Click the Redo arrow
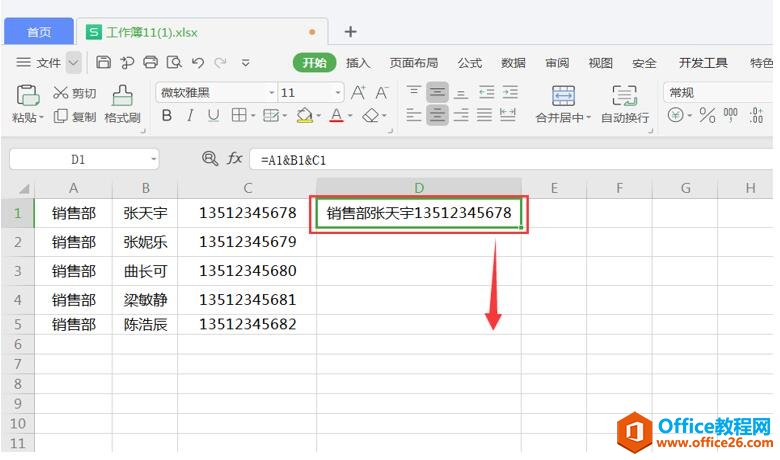Screen dimensions: 780x460 click(220, 62)
